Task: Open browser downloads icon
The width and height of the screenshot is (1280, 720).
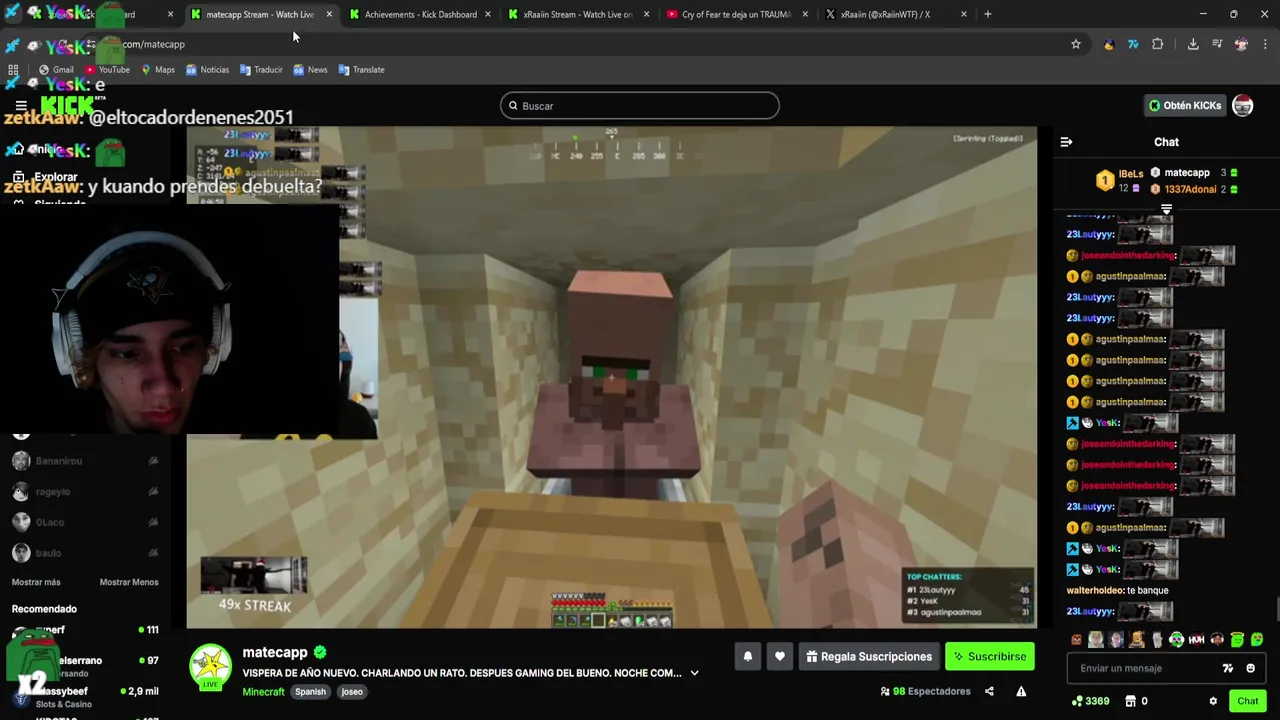Action: (x=1193, y=44)
